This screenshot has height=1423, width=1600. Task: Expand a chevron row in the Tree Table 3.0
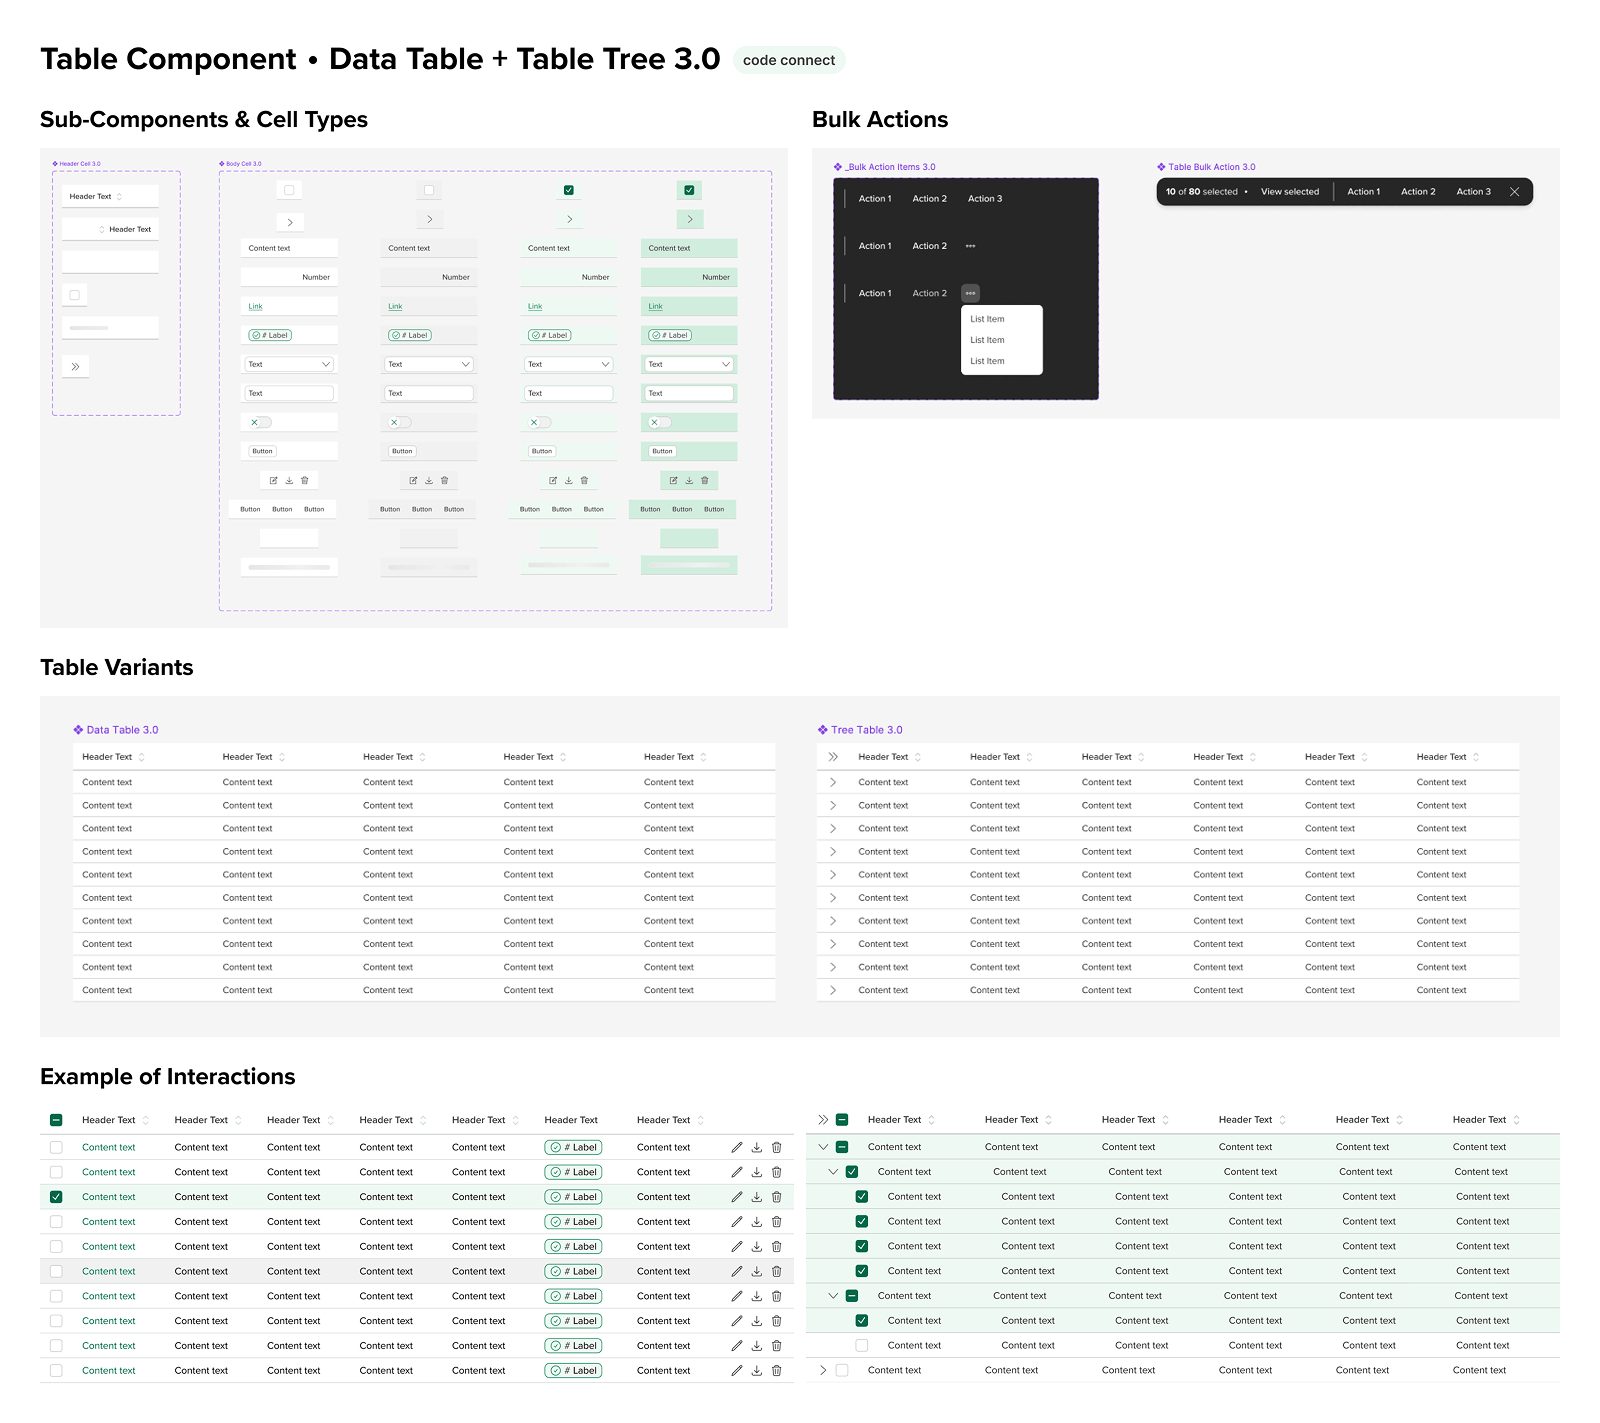click(x=832, y=781)
